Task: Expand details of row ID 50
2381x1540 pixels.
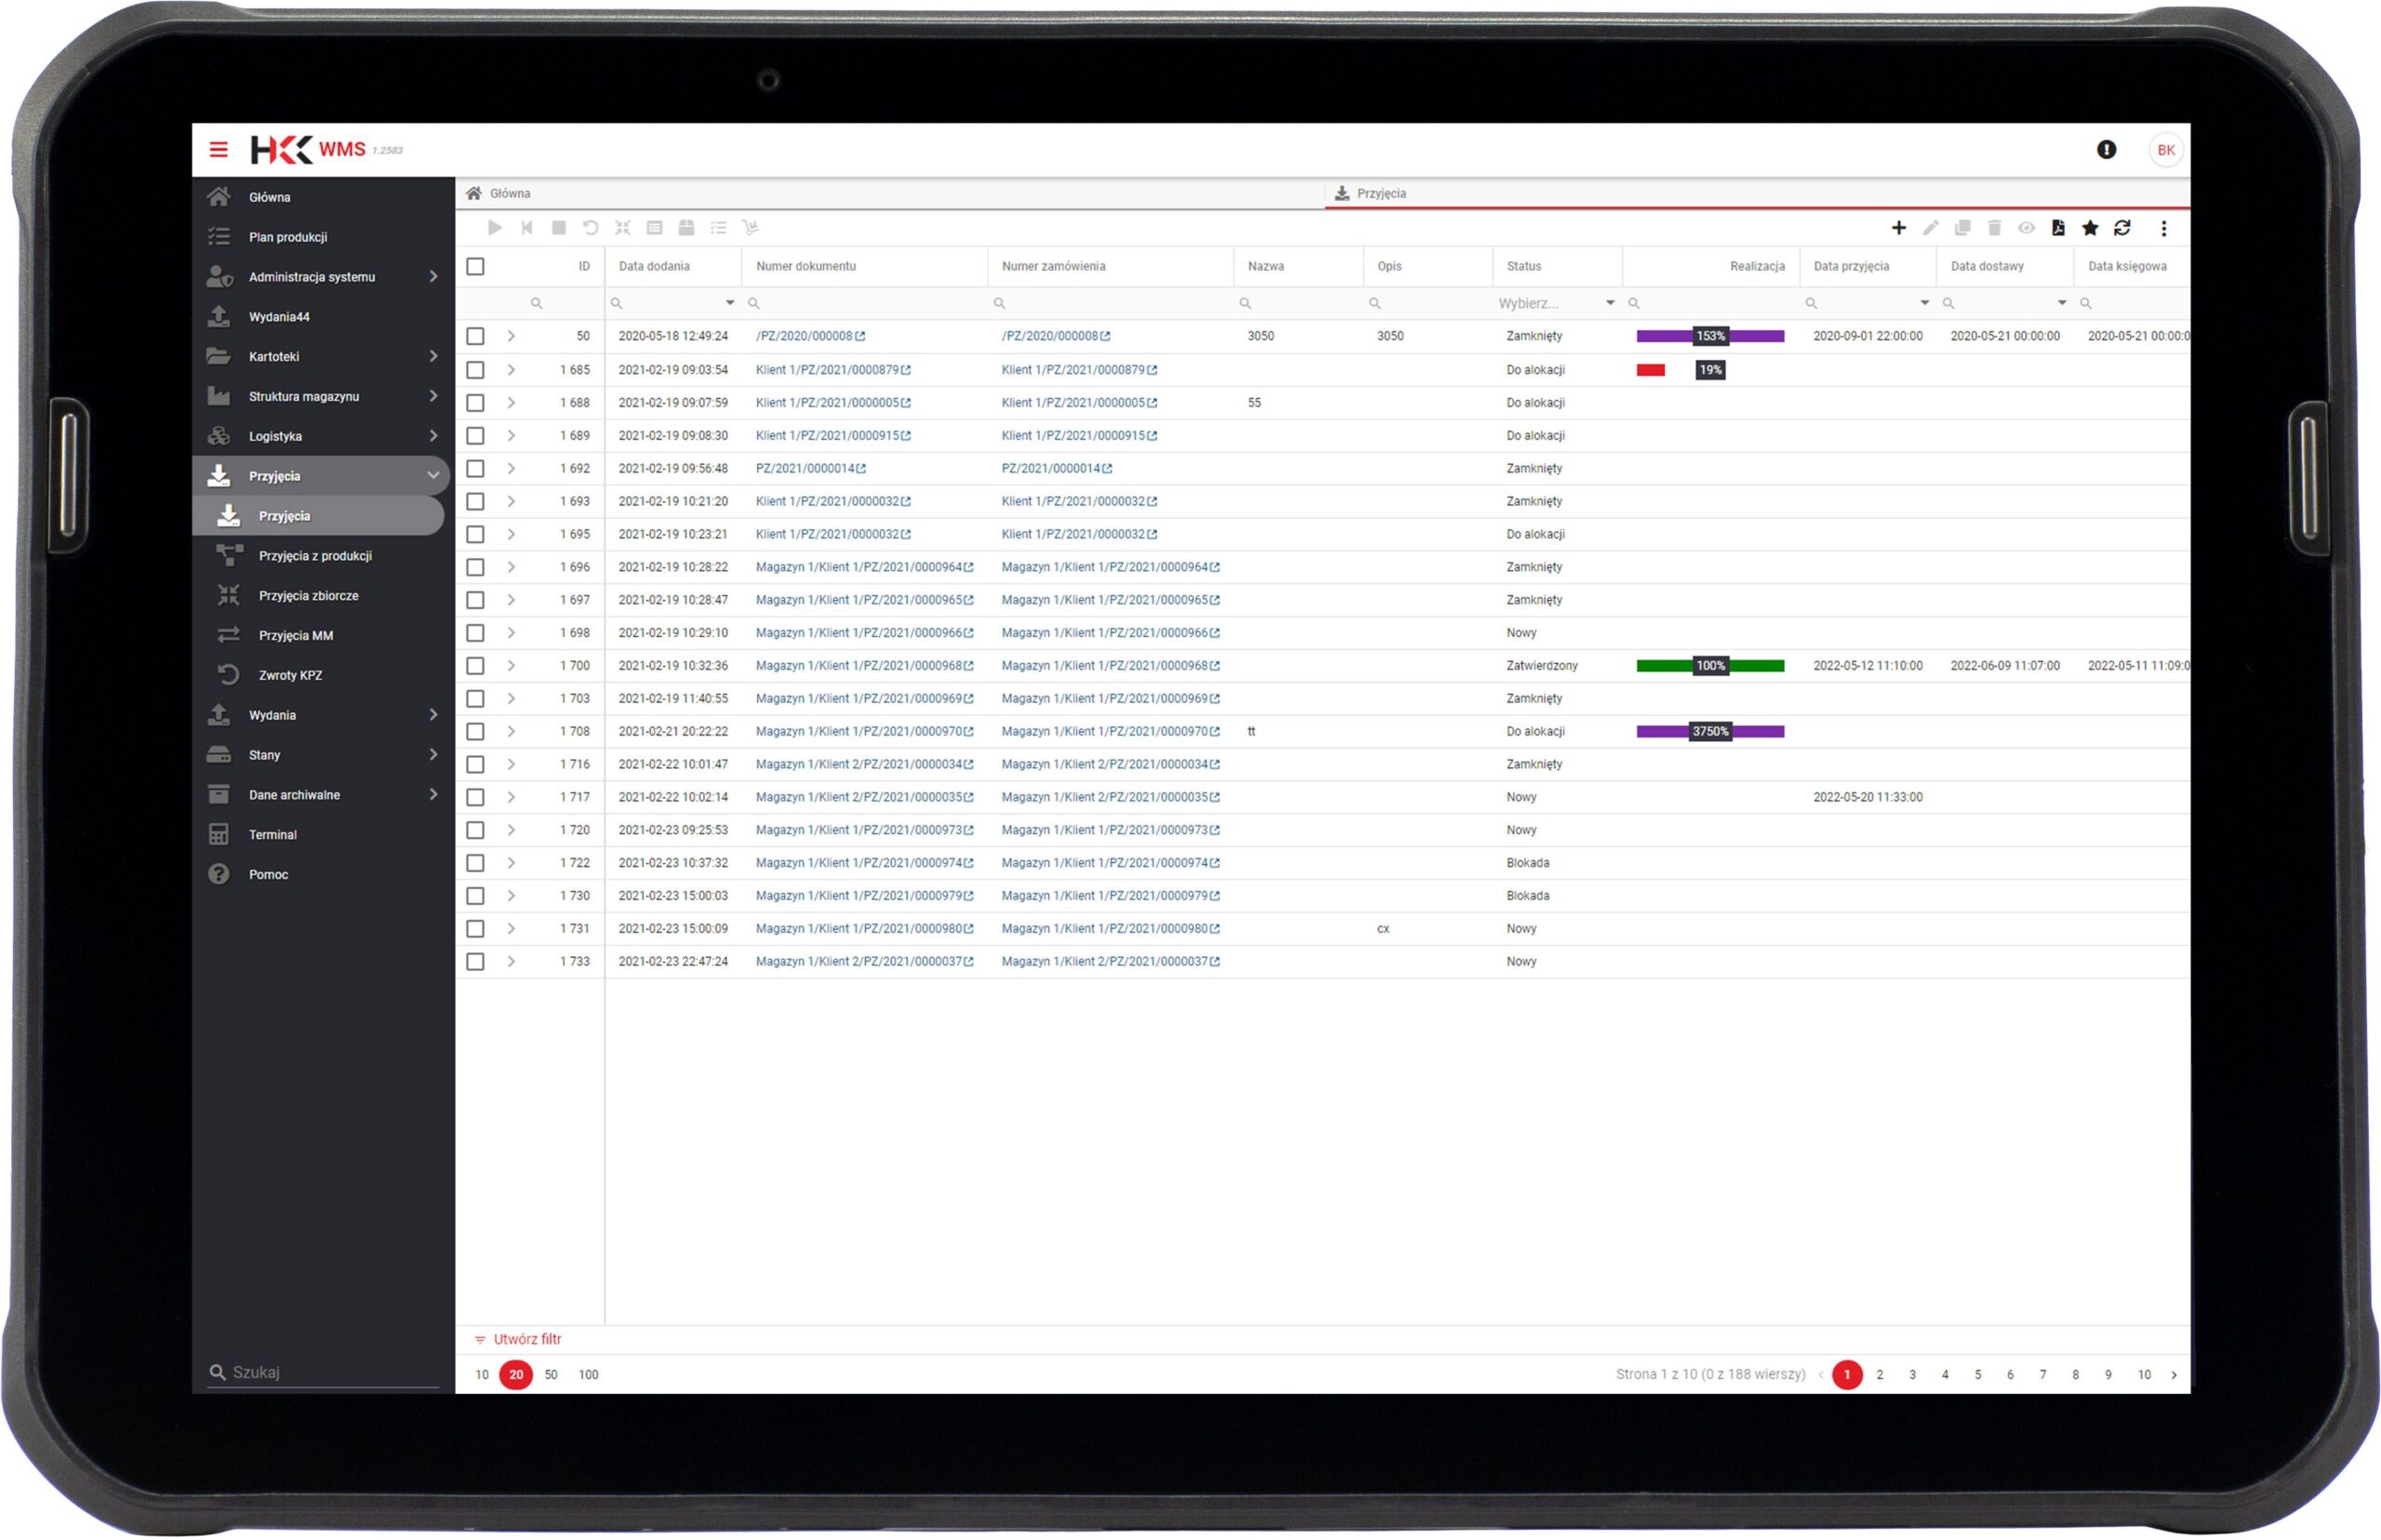Action: (x=511, y=336)
